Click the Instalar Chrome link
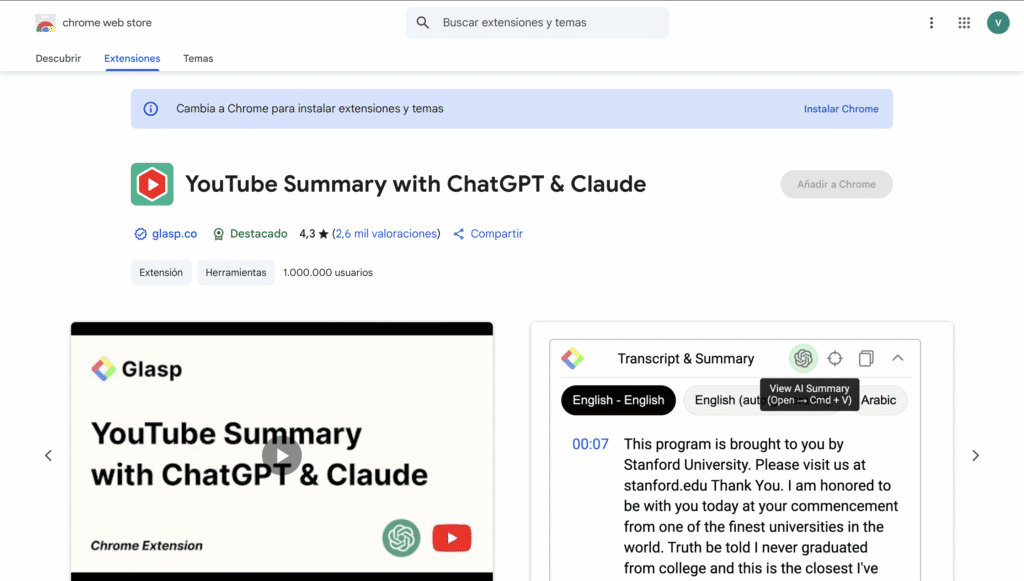Image resolution: width=1024 pixels, height=581 pixels. pyautogui.click(x=841, y=109)
